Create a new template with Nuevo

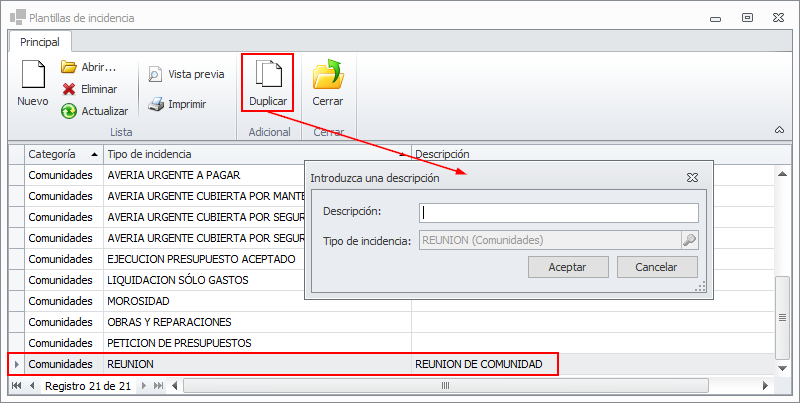pyautogui.click(x=33, y=83)
